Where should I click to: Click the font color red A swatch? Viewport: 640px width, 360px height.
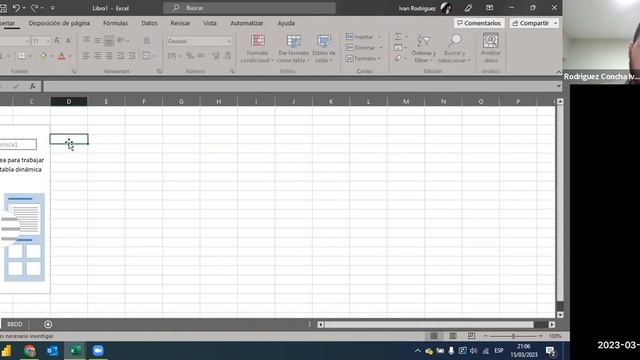62,56
